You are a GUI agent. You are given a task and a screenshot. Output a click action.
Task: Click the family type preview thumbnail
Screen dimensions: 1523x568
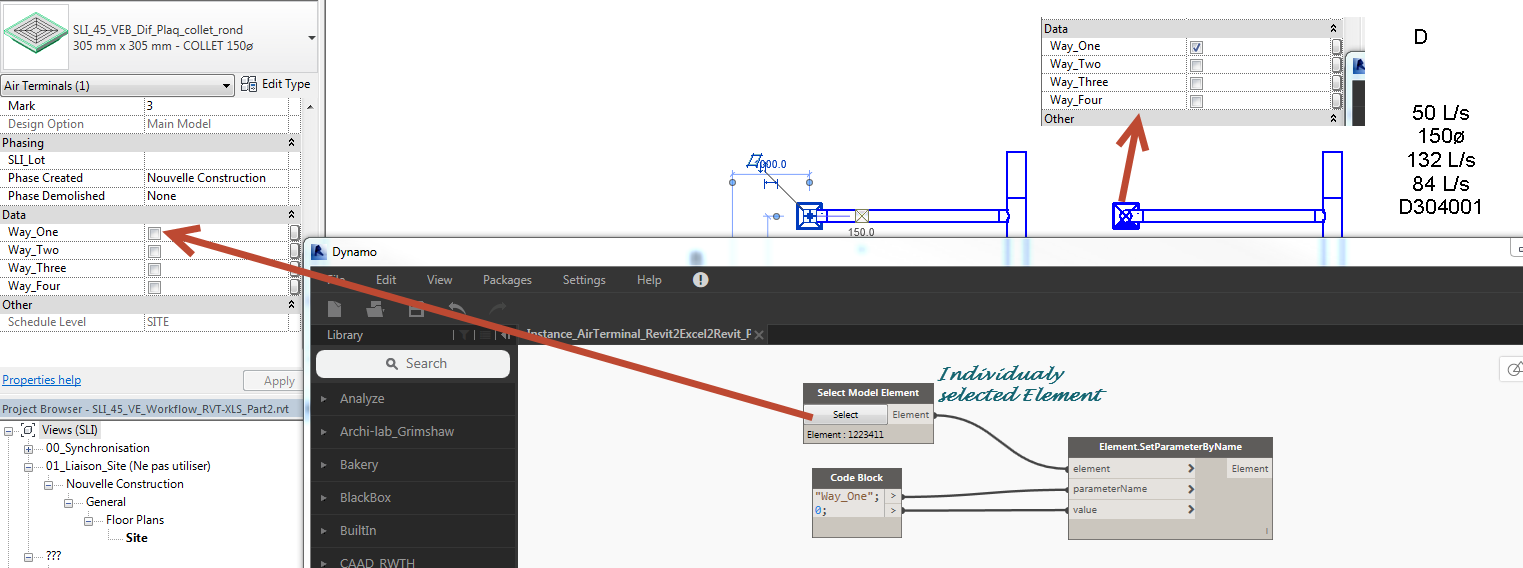35,38
